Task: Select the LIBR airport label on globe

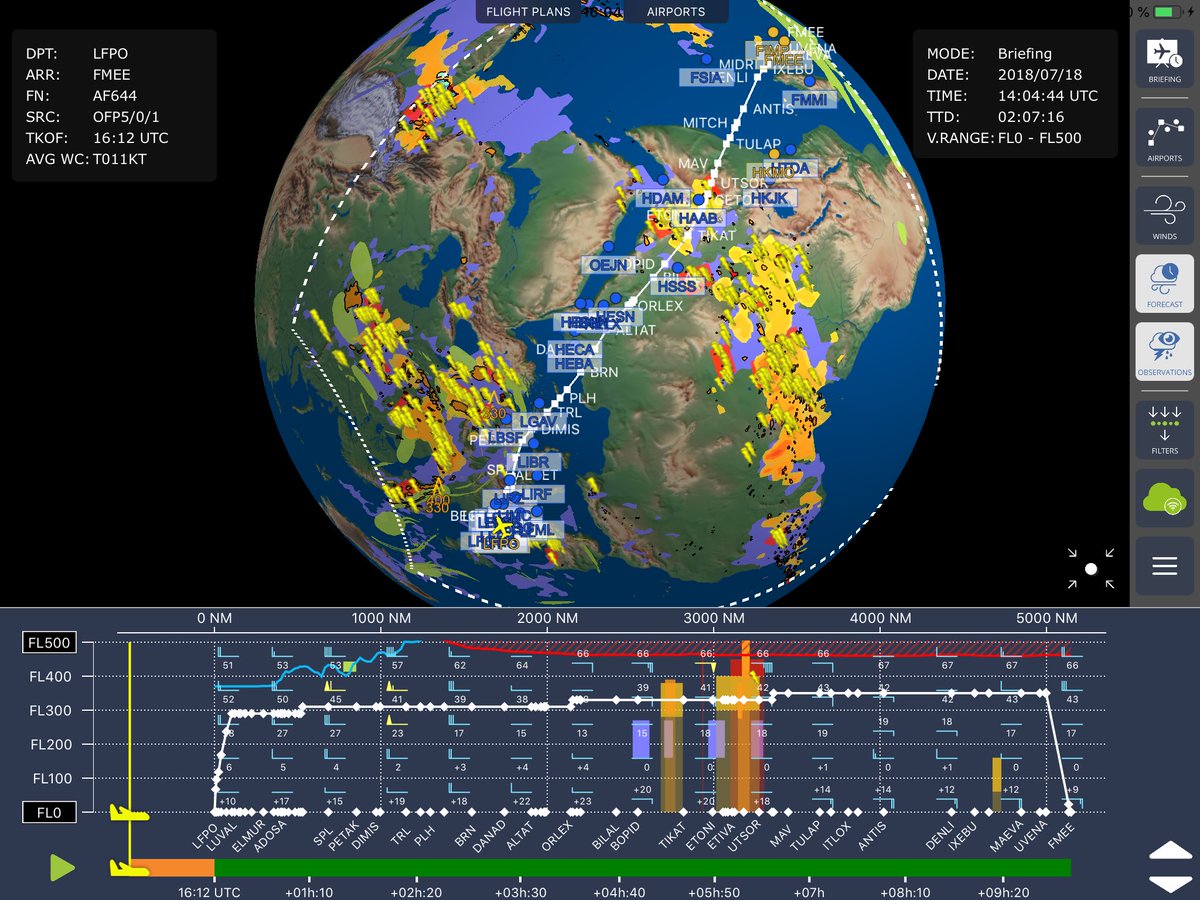Action: tap(533, 462)
